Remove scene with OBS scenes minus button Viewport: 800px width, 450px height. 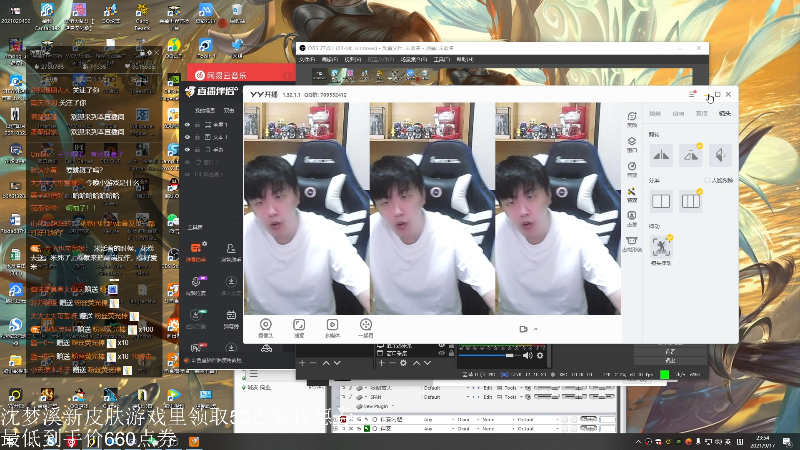(313, 363)
